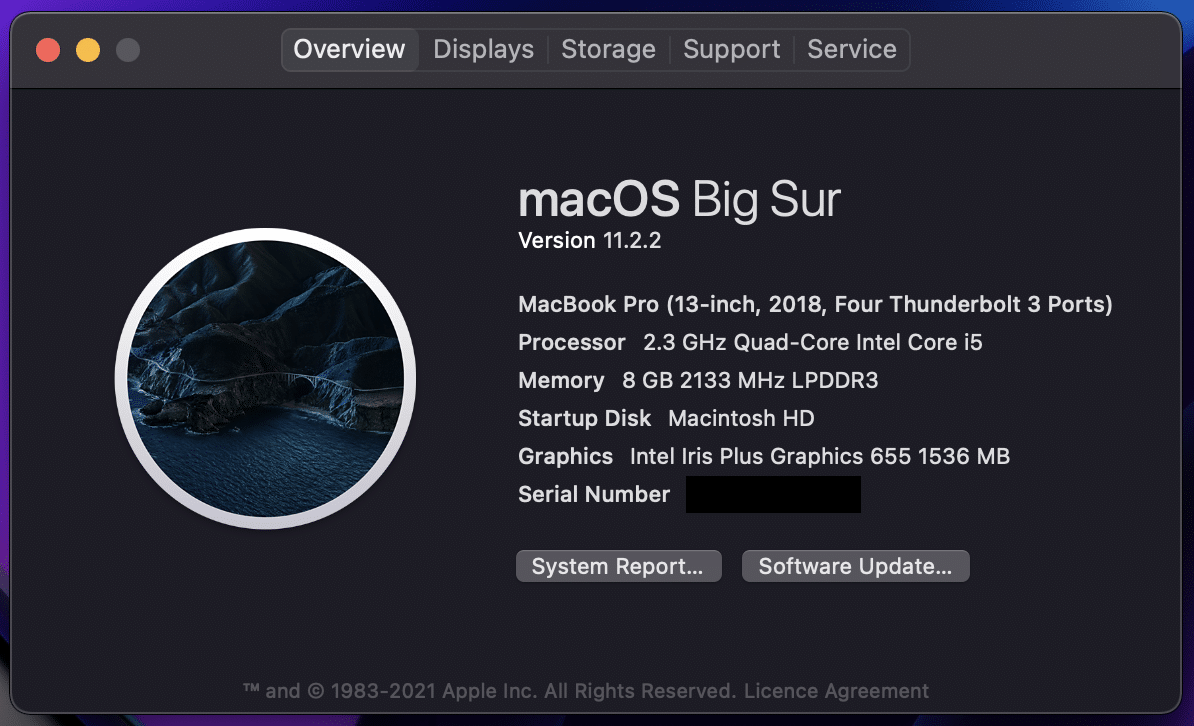Image resolution: width=1194 pixels, height=726 pixels.
Task: Open the Service tab
Action: coord(851,50)
